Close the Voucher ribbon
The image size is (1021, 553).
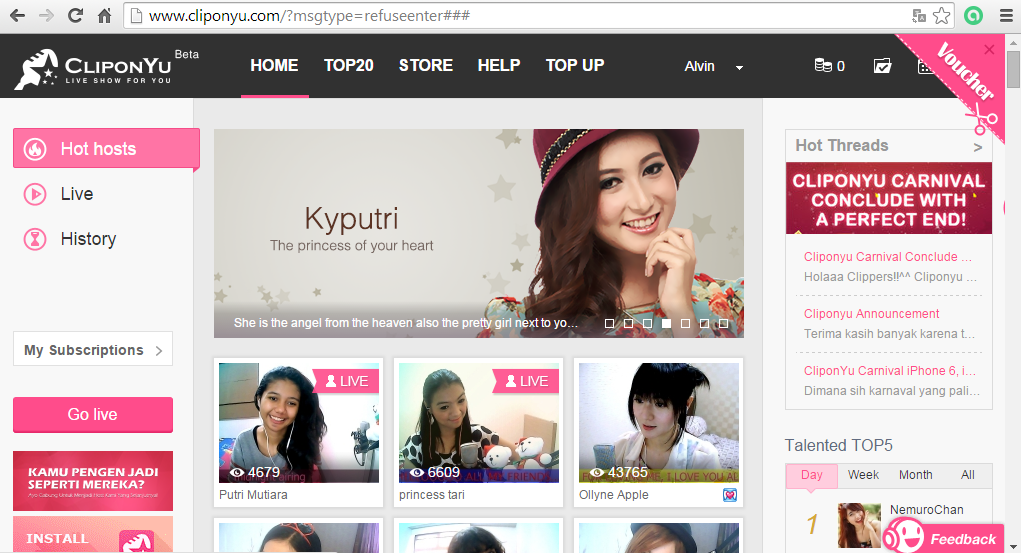(989, 50)
